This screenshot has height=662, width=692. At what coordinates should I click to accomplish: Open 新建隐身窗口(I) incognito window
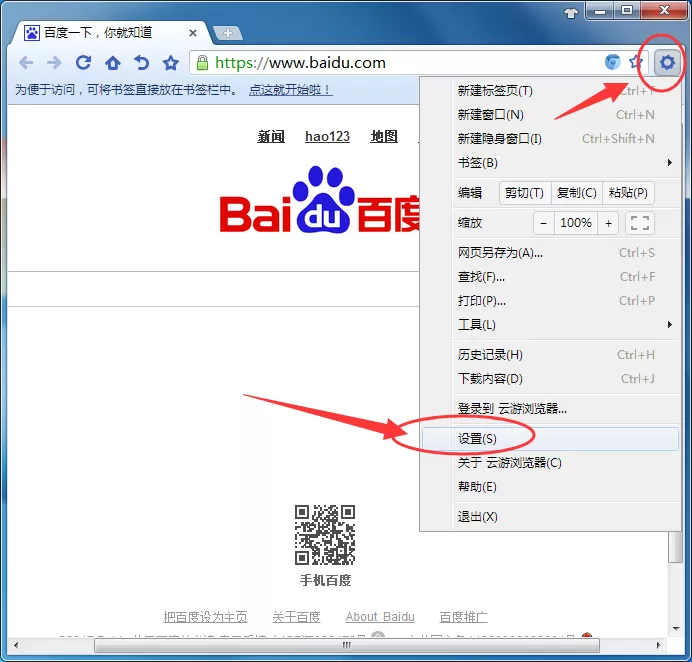pos(550,139)
